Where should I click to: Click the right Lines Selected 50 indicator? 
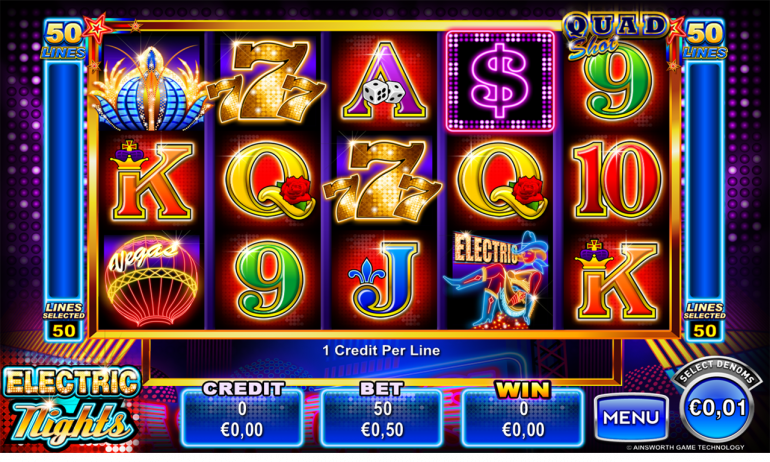[x=705, y=321]
